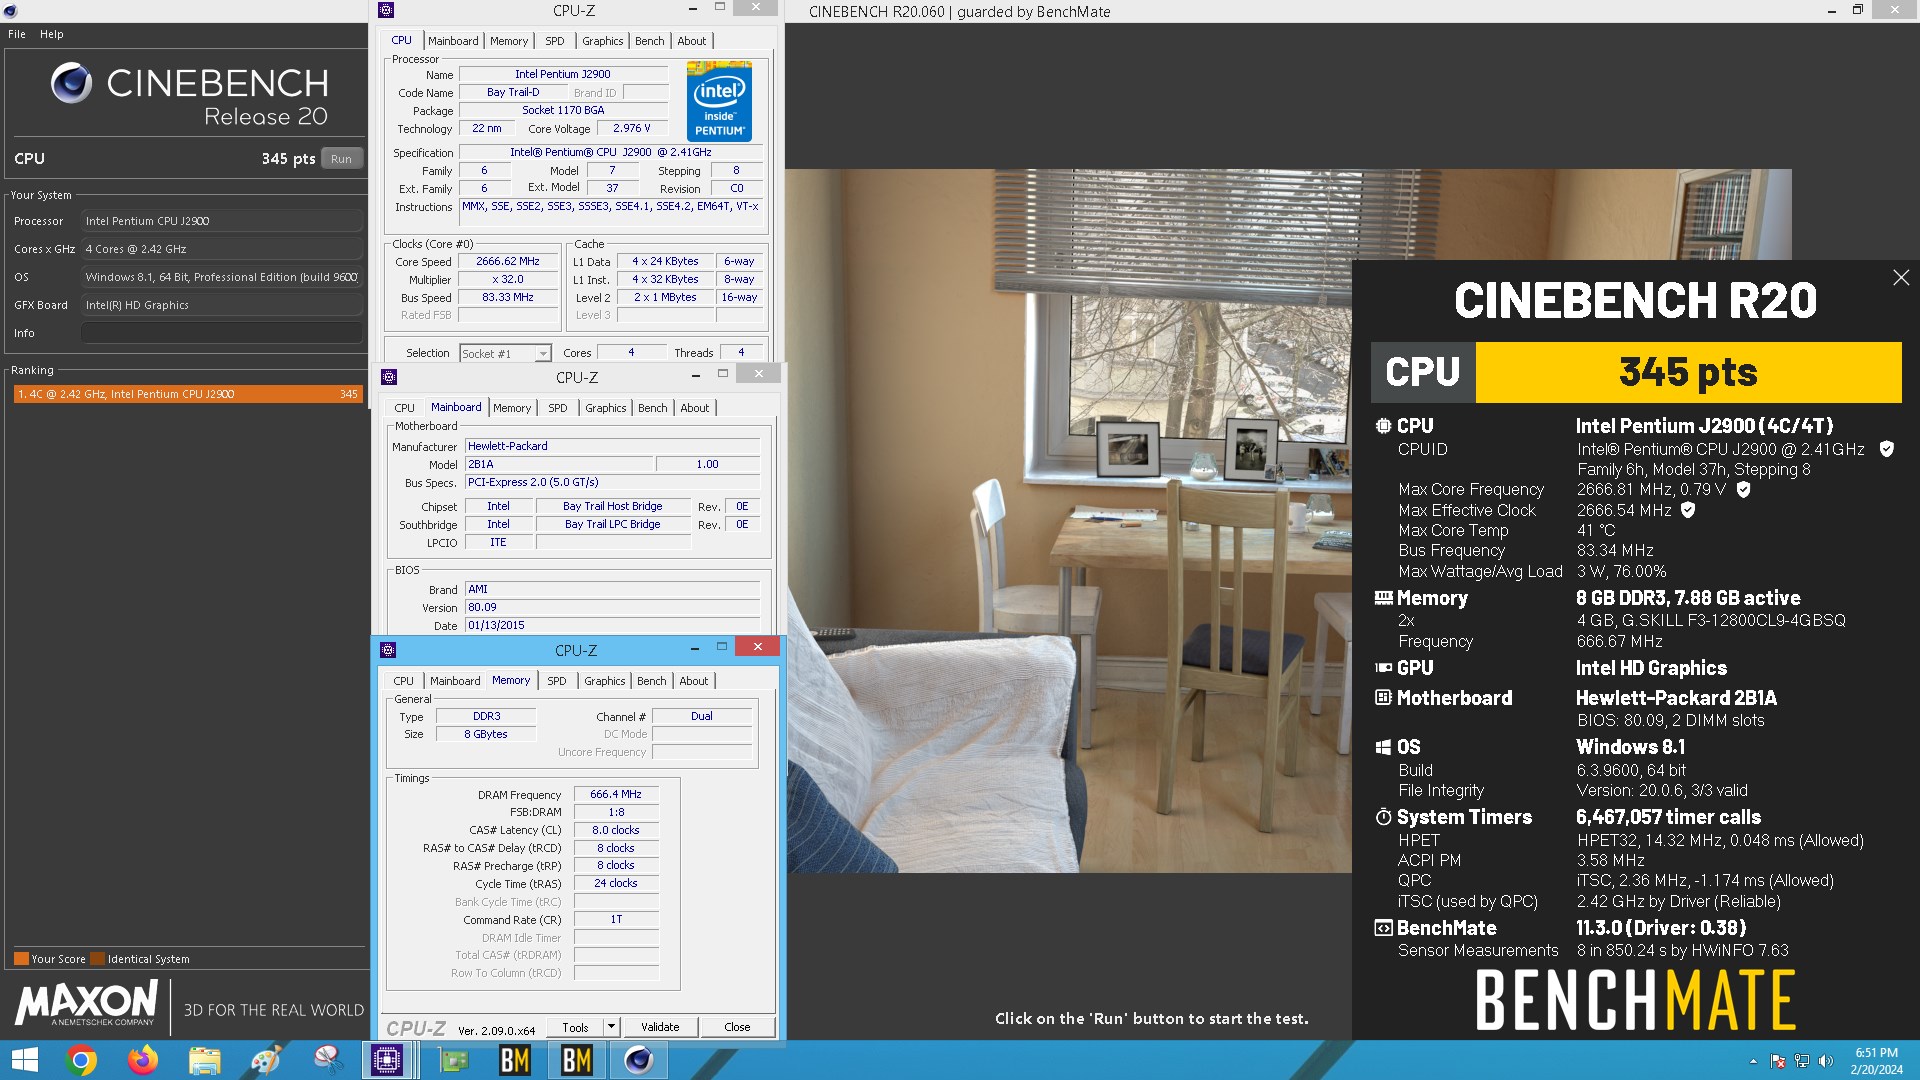The image size is (1920, 1080).
Task: Click the CPU-Z app icon in the Memory window title bar
Action: click(x=388, y=650)
